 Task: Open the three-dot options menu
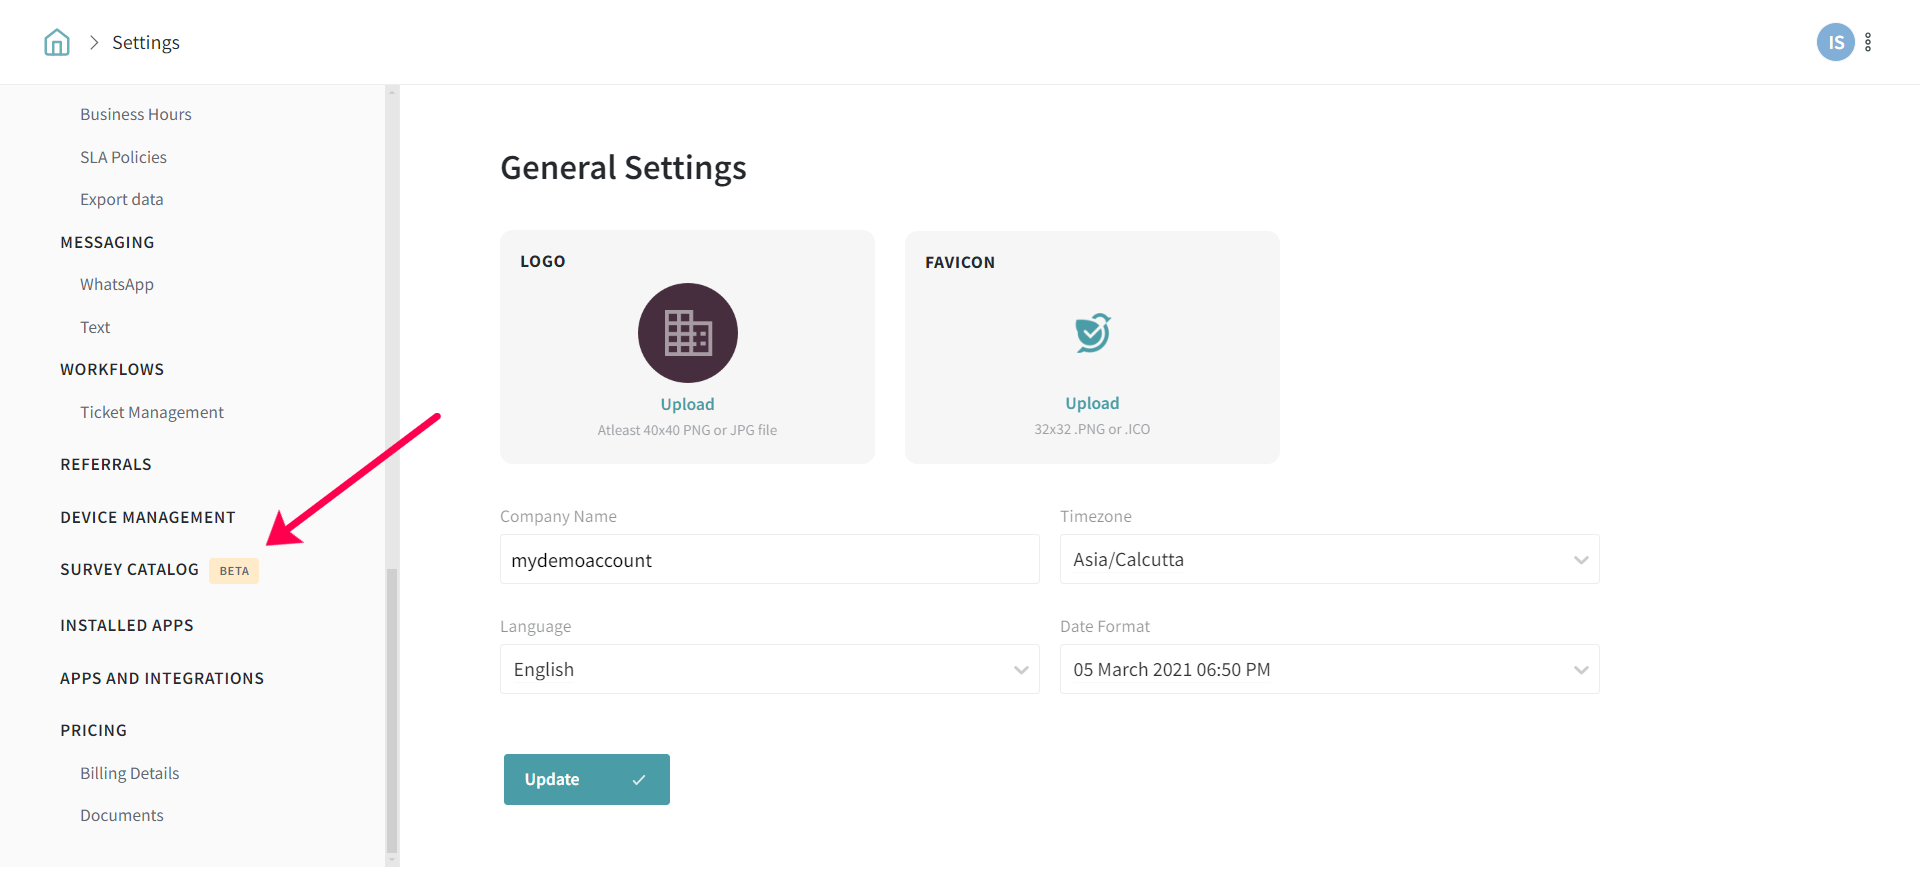[1868, 42]
